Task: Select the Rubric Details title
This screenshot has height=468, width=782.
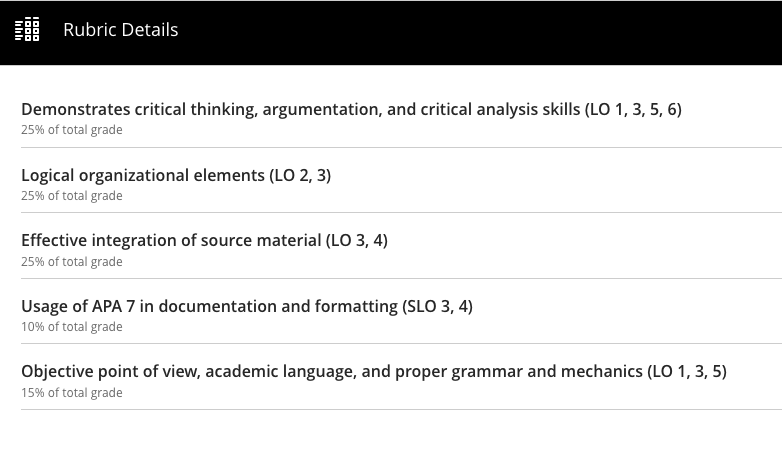Action: [121, 30]
